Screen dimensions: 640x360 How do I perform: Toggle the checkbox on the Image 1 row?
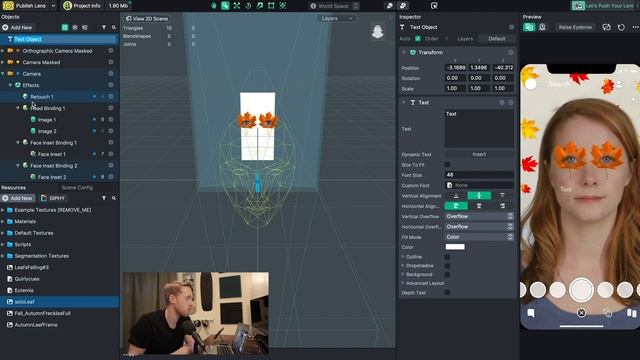(111, 119)
